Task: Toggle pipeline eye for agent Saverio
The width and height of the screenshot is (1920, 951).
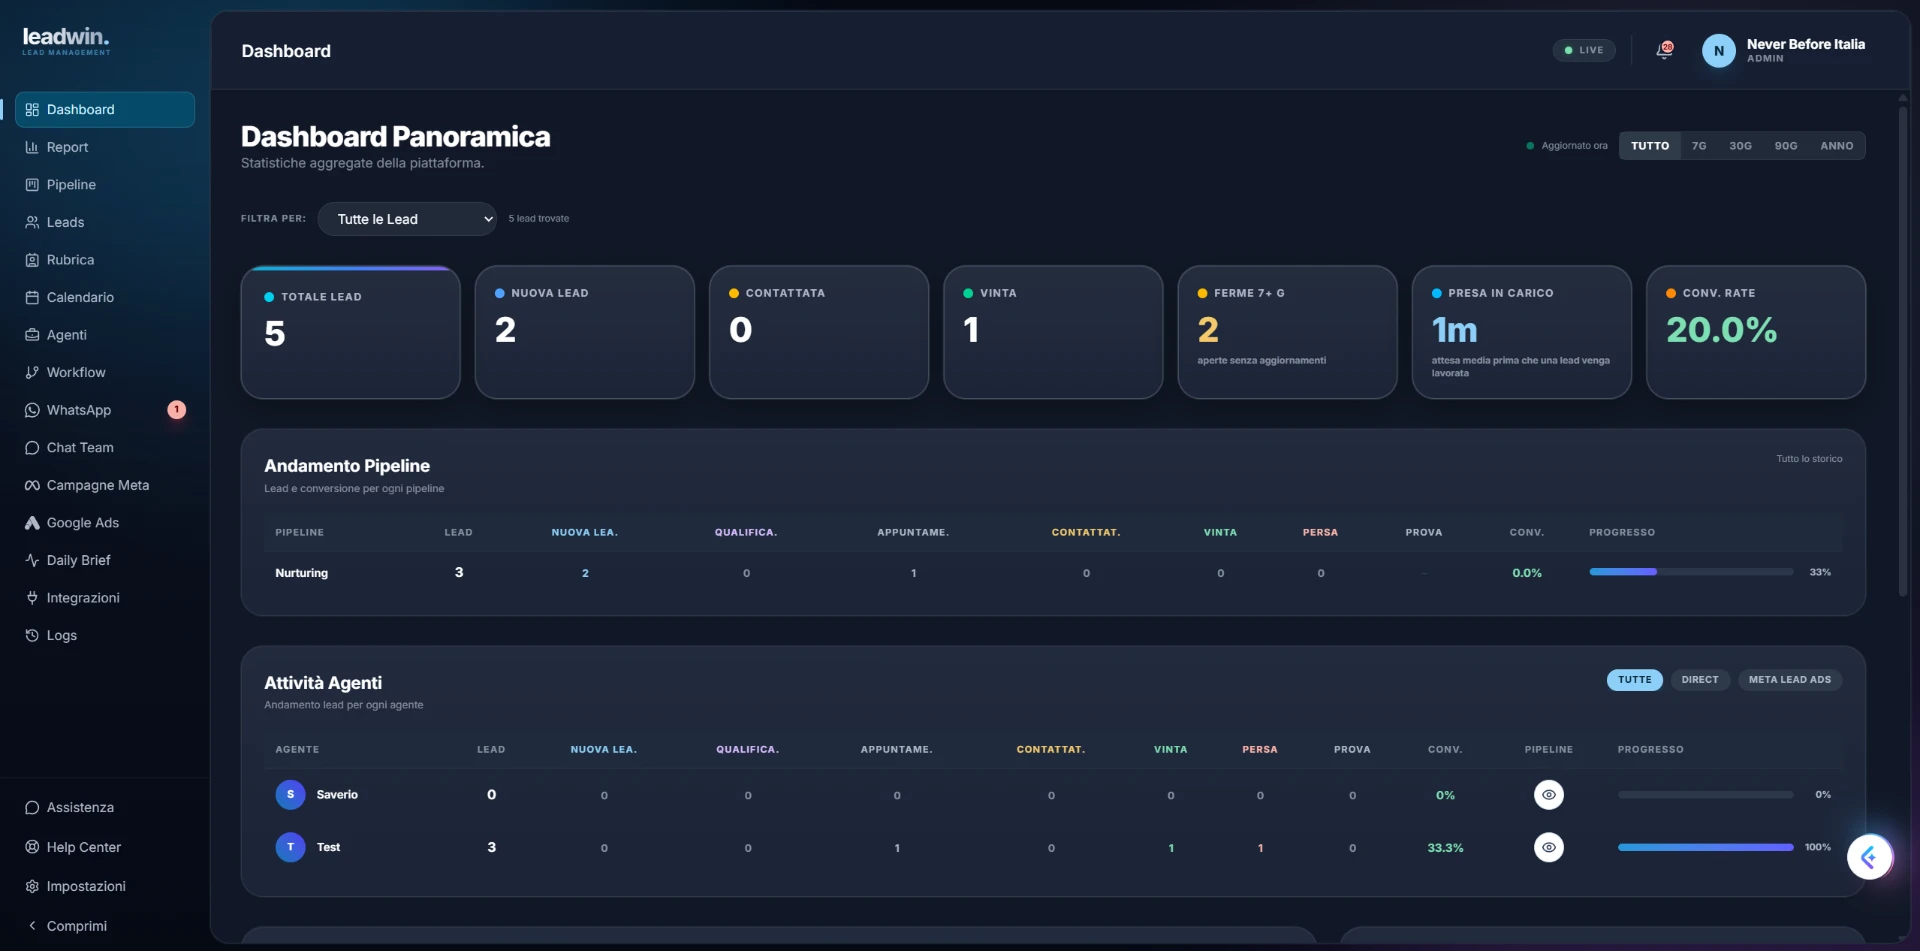Action: 1549,795
